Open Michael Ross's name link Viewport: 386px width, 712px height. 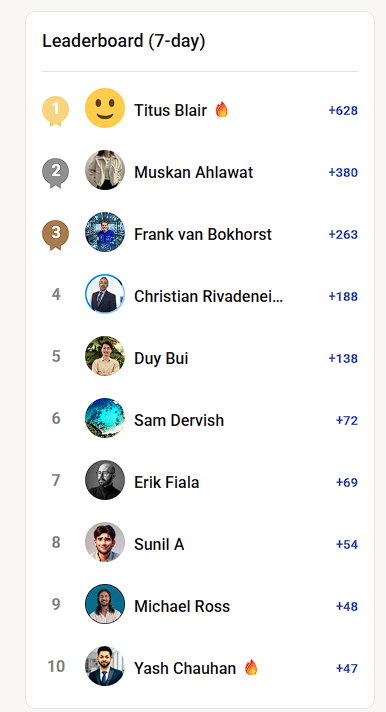point(182,606)
